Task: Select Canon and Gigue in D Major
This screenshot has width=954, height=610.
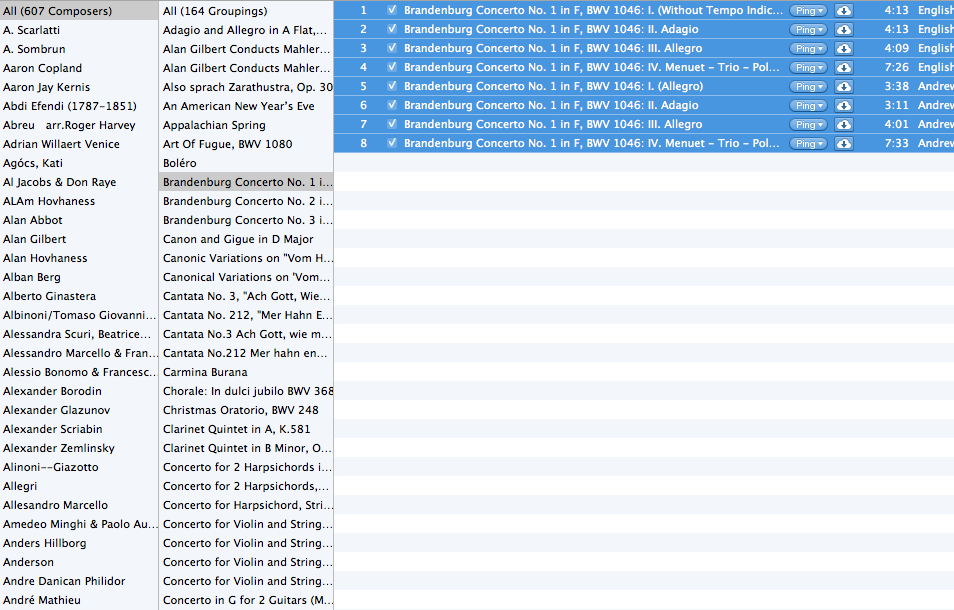Action: tap(246, 239)
